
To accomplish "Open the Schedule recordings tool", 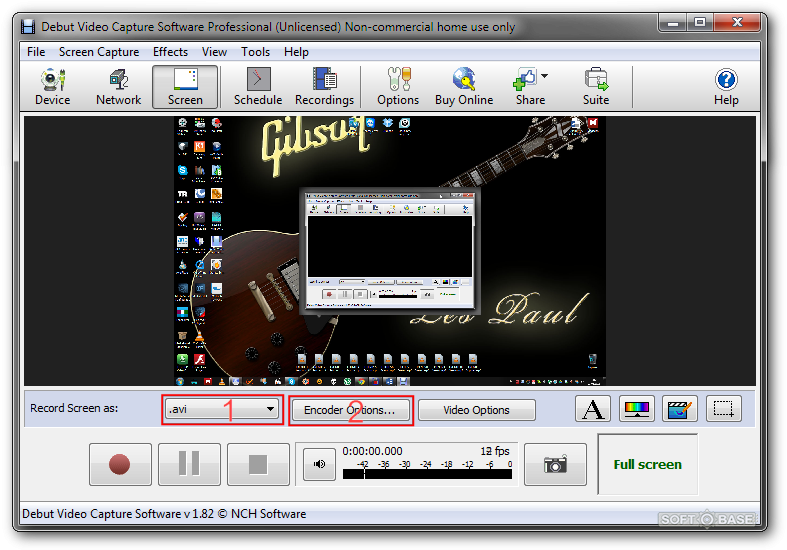I will tap(258, 87).
